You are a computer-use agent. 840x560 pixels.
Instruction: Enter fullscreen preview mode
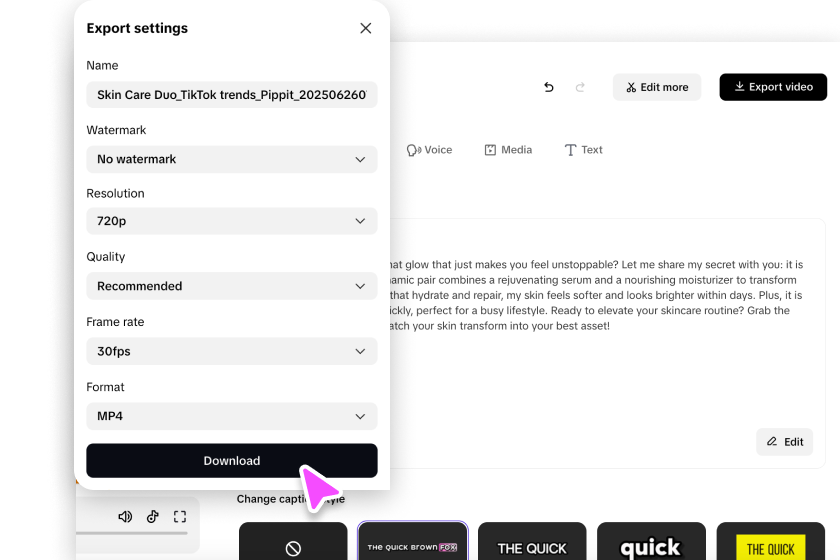pos(180,517)
